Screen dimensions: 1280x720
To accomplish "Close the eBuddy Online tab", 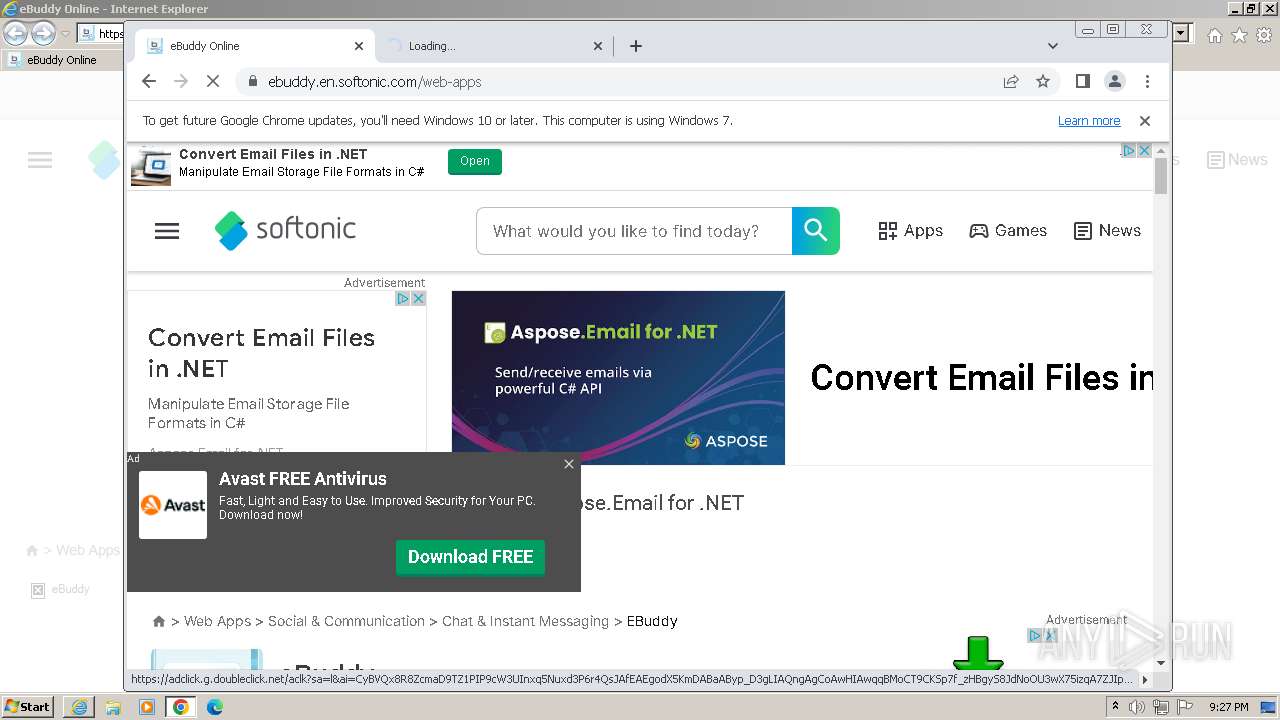I will click(x=359, y=46).
